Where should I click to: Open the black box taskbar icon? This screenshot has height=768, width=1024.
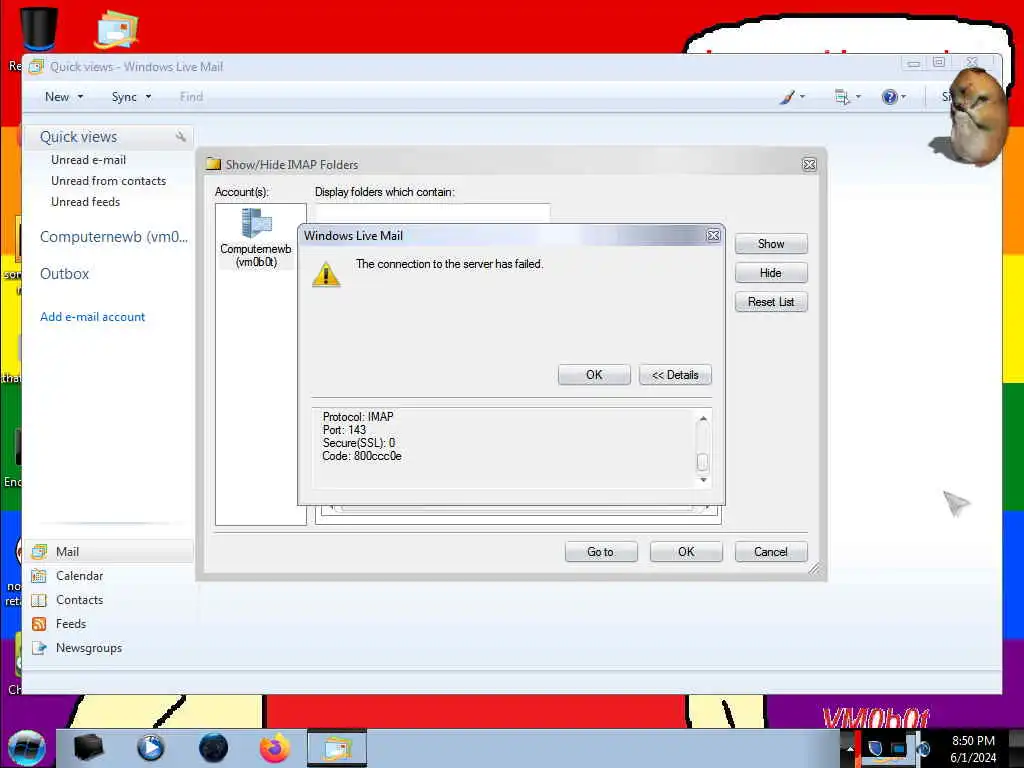(x=88, y=748)
